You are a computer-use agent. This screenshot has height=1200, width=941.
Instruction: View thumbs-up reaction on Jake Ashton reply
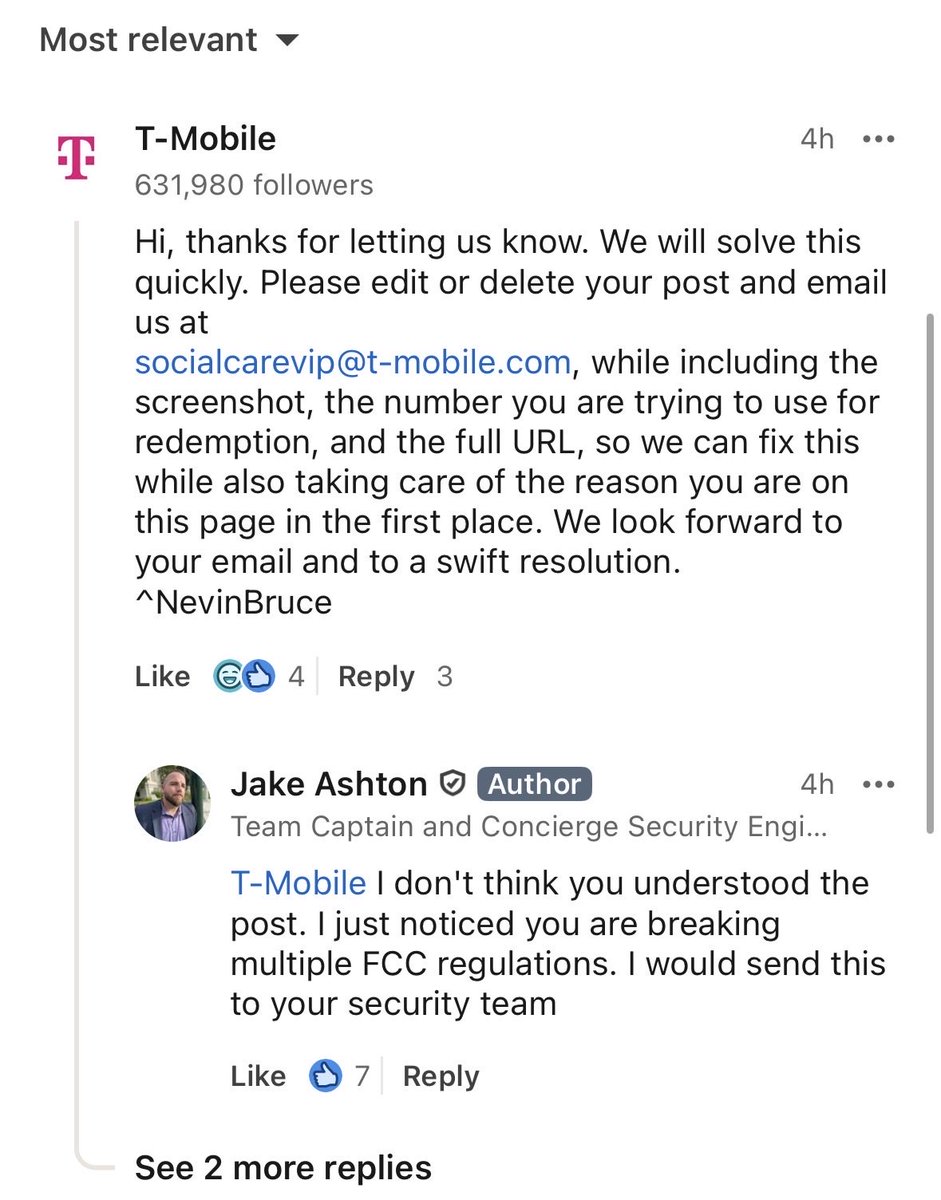point(326,1076)
